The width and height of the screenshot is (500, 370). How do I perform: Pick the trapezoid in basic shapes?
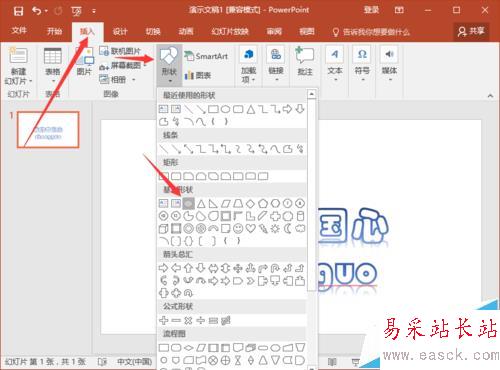(238, 203)
